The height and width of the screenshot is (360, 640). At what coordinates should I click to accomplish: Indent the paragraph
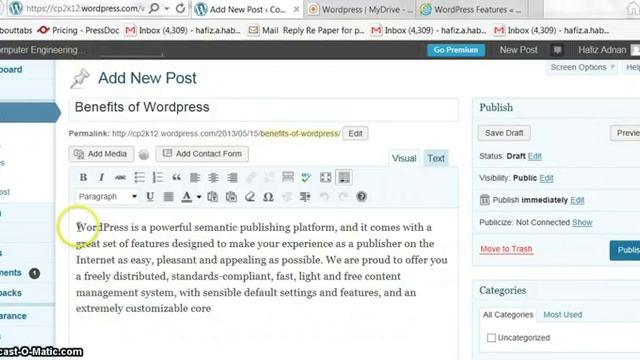[305, 197]
